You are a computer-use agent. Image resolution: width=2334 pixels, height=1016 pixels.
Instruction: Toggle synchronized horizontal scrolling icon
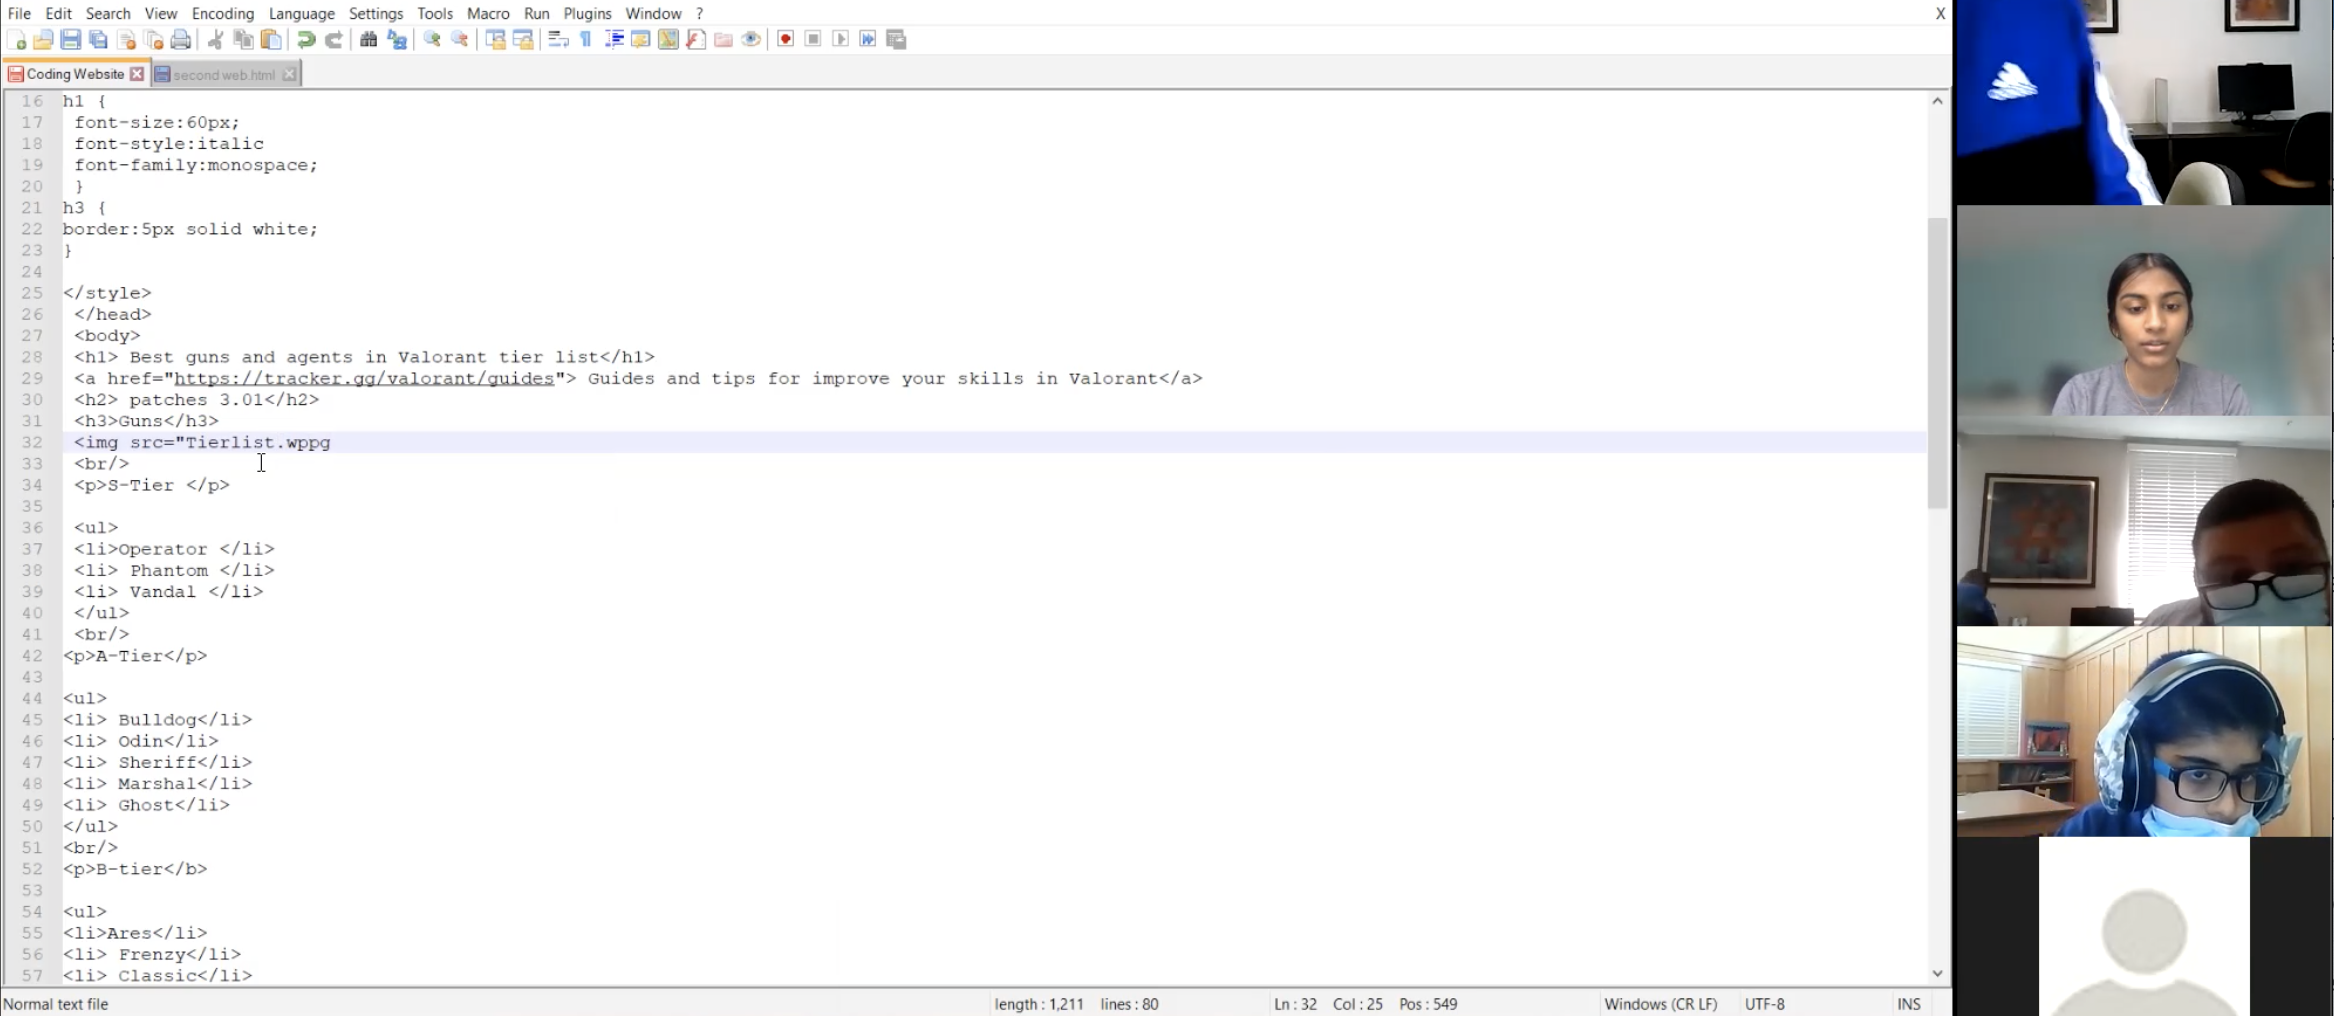(523, 39)
